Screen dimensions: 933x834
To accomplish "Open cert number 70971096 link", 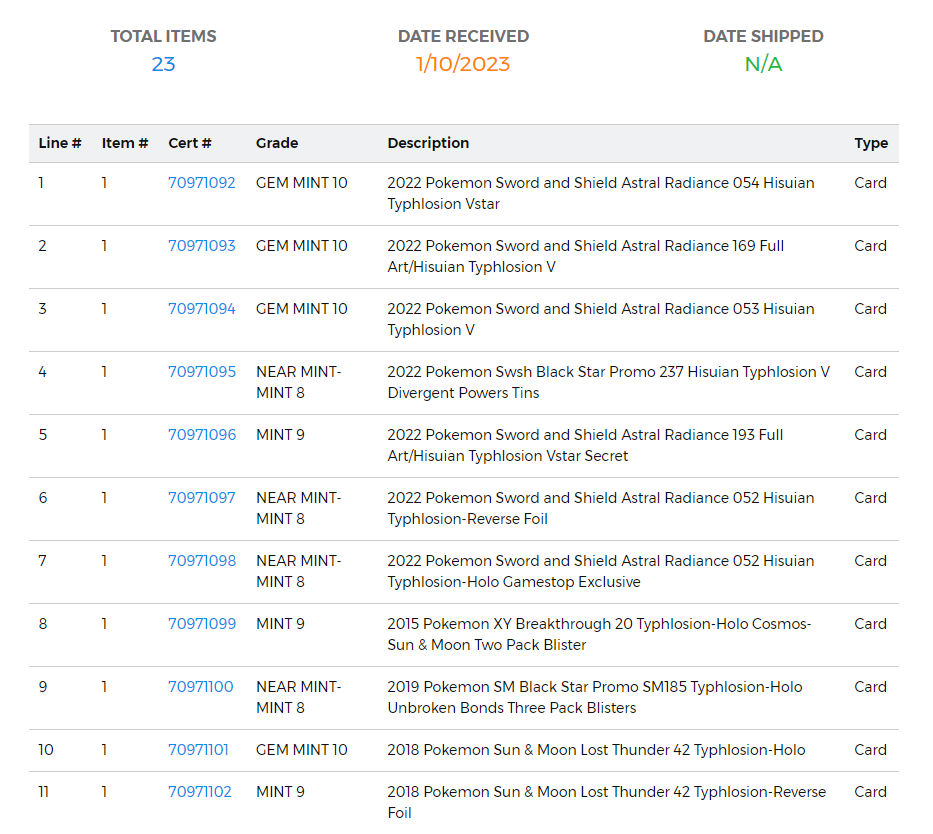I will pyautogui.click(x=202, y=435).
